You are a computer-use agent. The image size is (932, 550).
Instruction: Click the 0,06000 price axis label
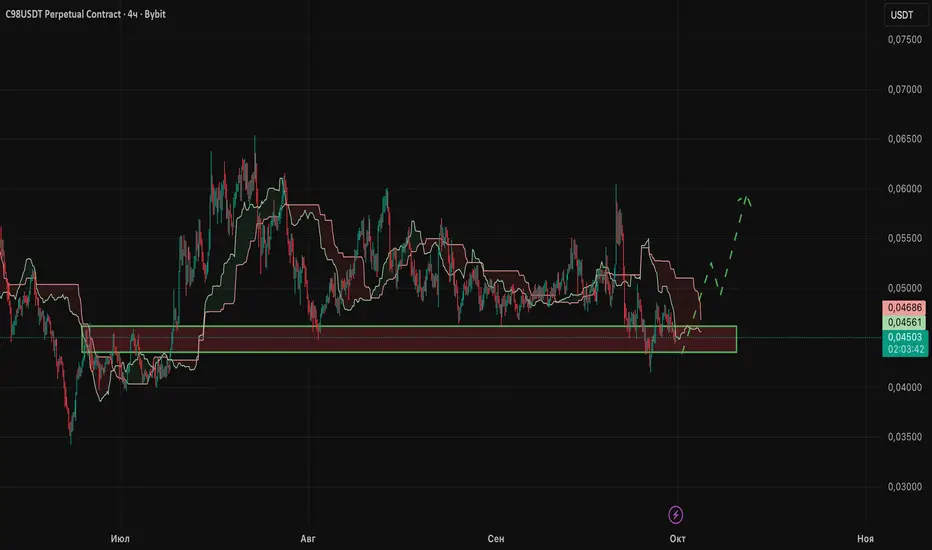tap(905, 188)
